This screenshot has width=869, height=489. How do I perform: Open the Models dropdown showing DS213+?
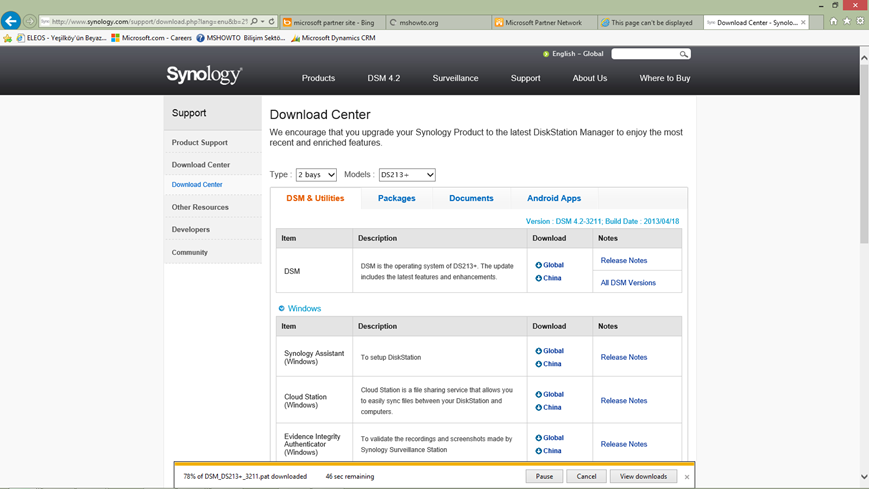point(407,175)
